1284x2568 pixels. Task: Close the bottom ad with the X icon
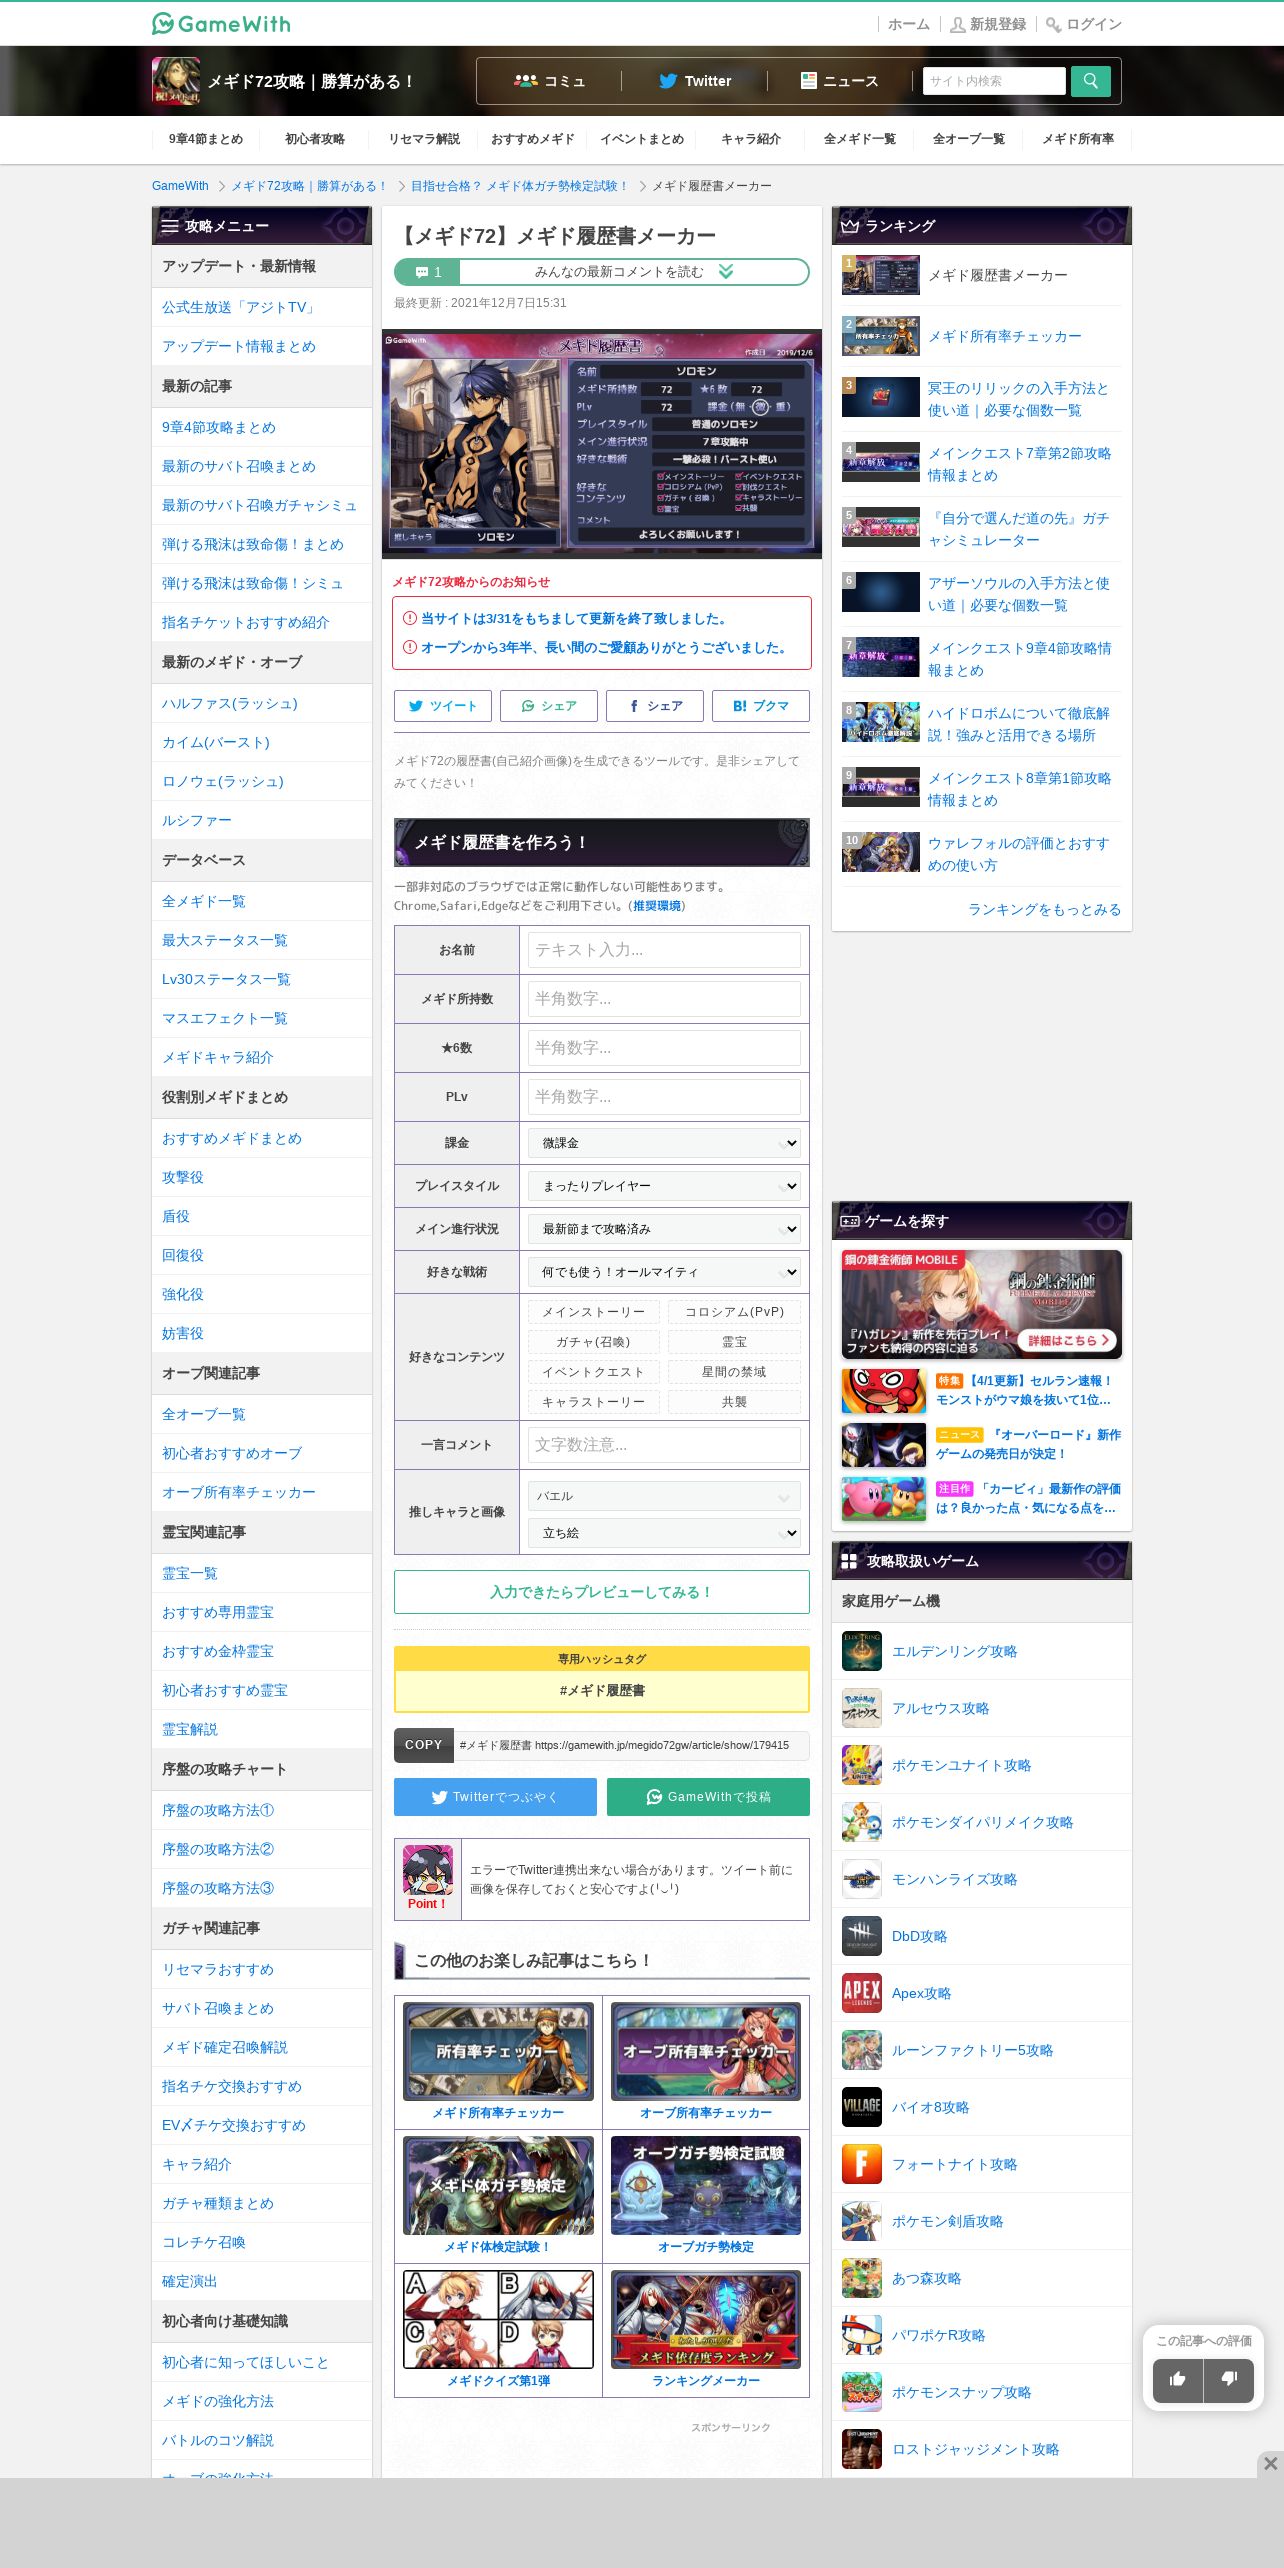click(1270, 2464)
